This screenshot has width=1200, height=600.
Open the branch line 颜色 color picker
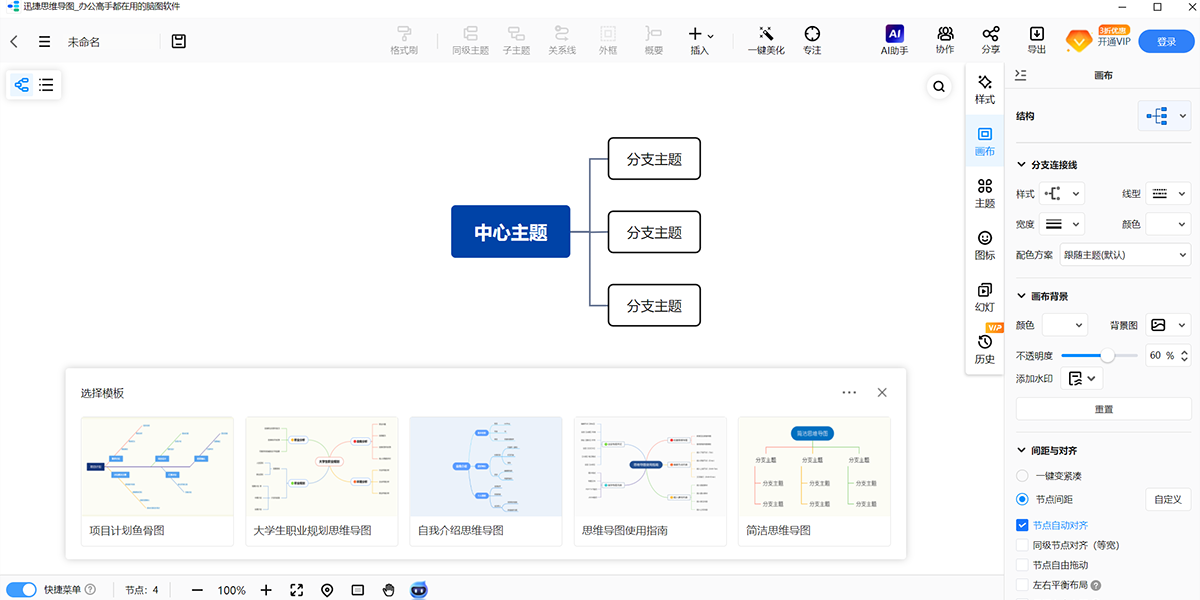(1168, 225)
